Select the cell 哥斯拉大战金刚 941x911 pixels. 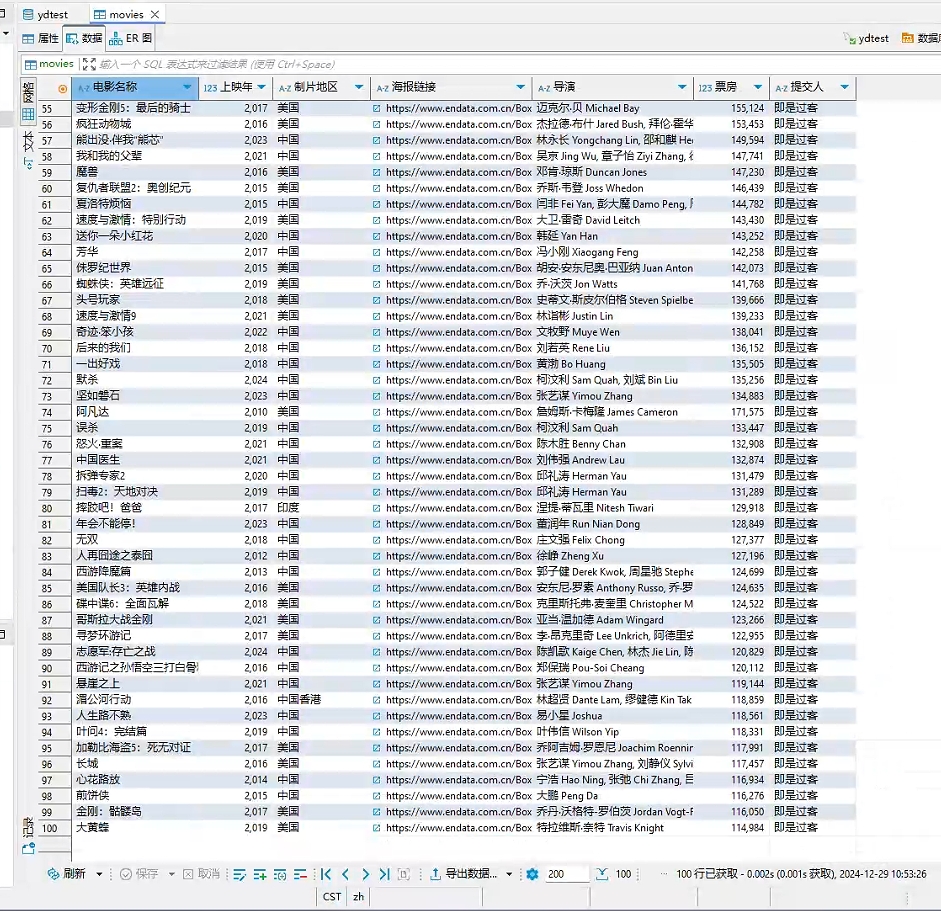click(x=135, y=620)
